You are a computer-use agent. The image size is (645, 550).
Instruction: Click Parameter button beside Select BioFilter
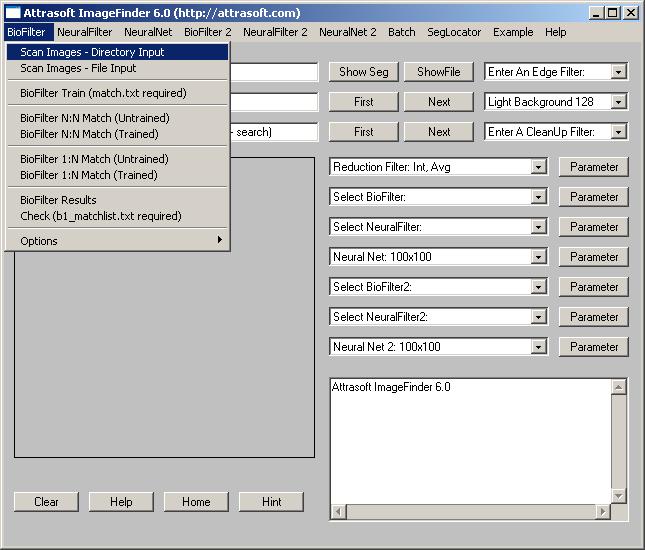[593, 197]
